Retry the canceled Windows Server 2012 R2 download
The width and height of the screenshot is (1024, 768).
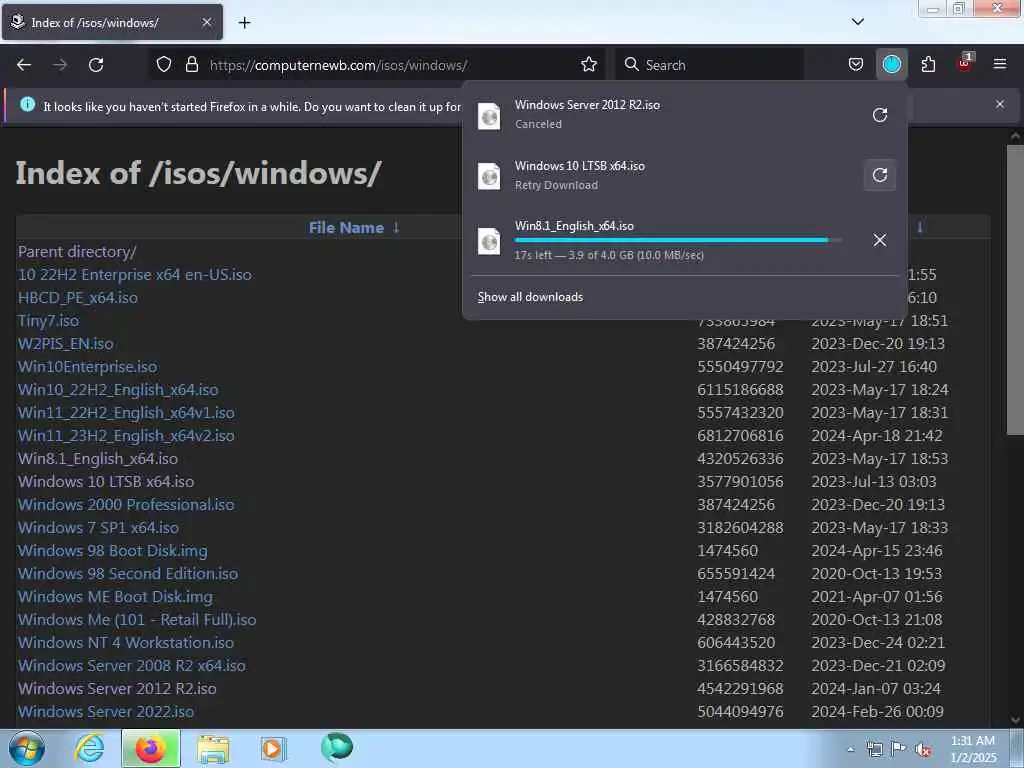click(880, 115)
